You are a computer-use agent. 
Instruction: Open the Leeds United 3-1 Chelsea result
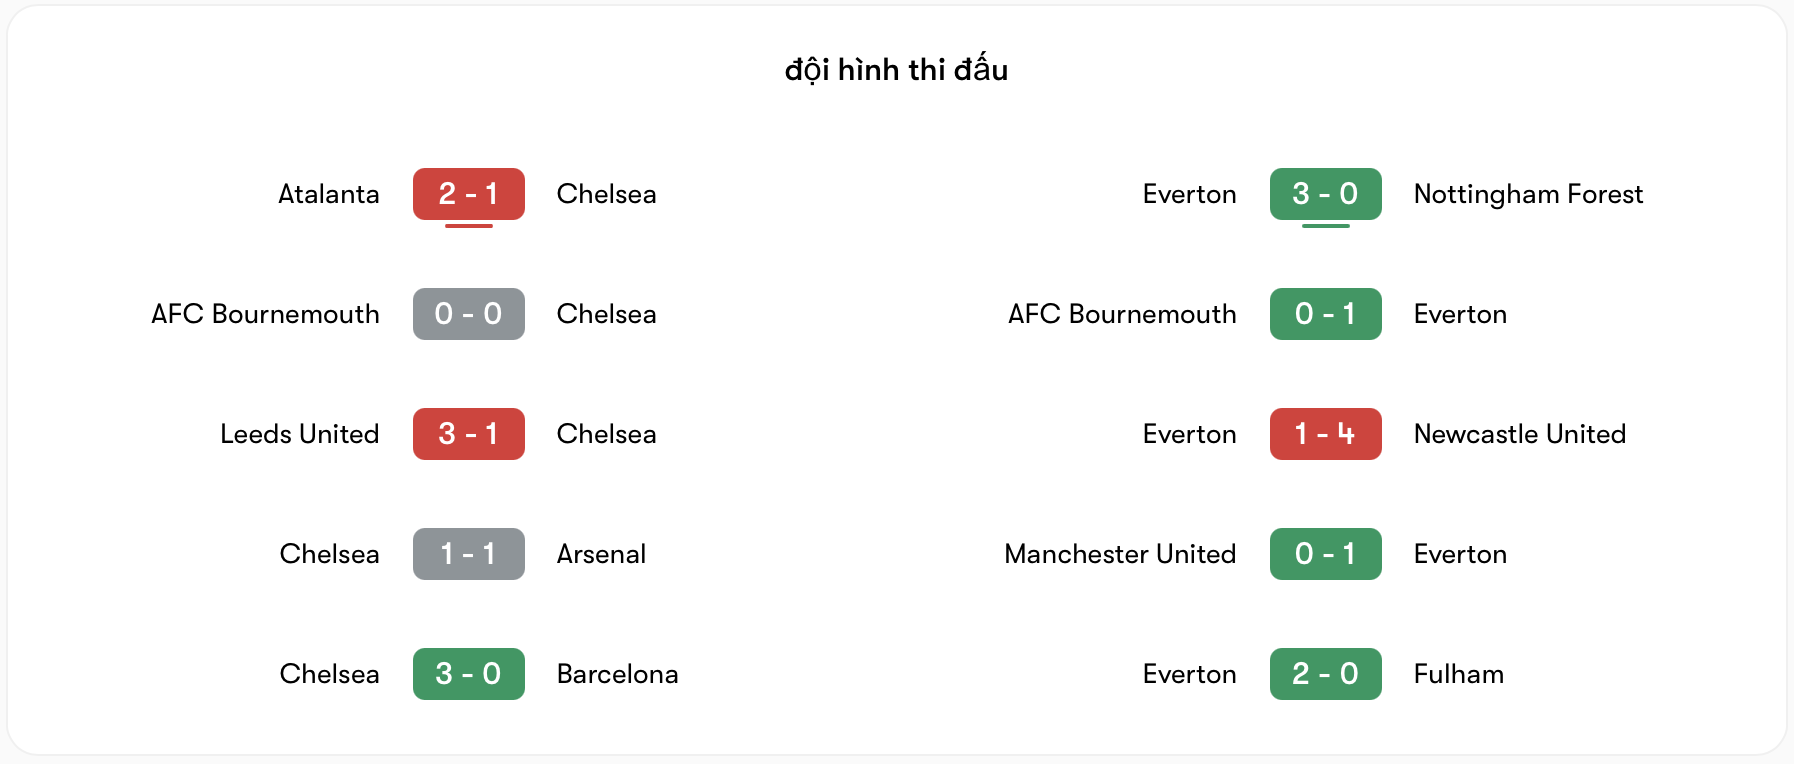(x=468, y=434)
